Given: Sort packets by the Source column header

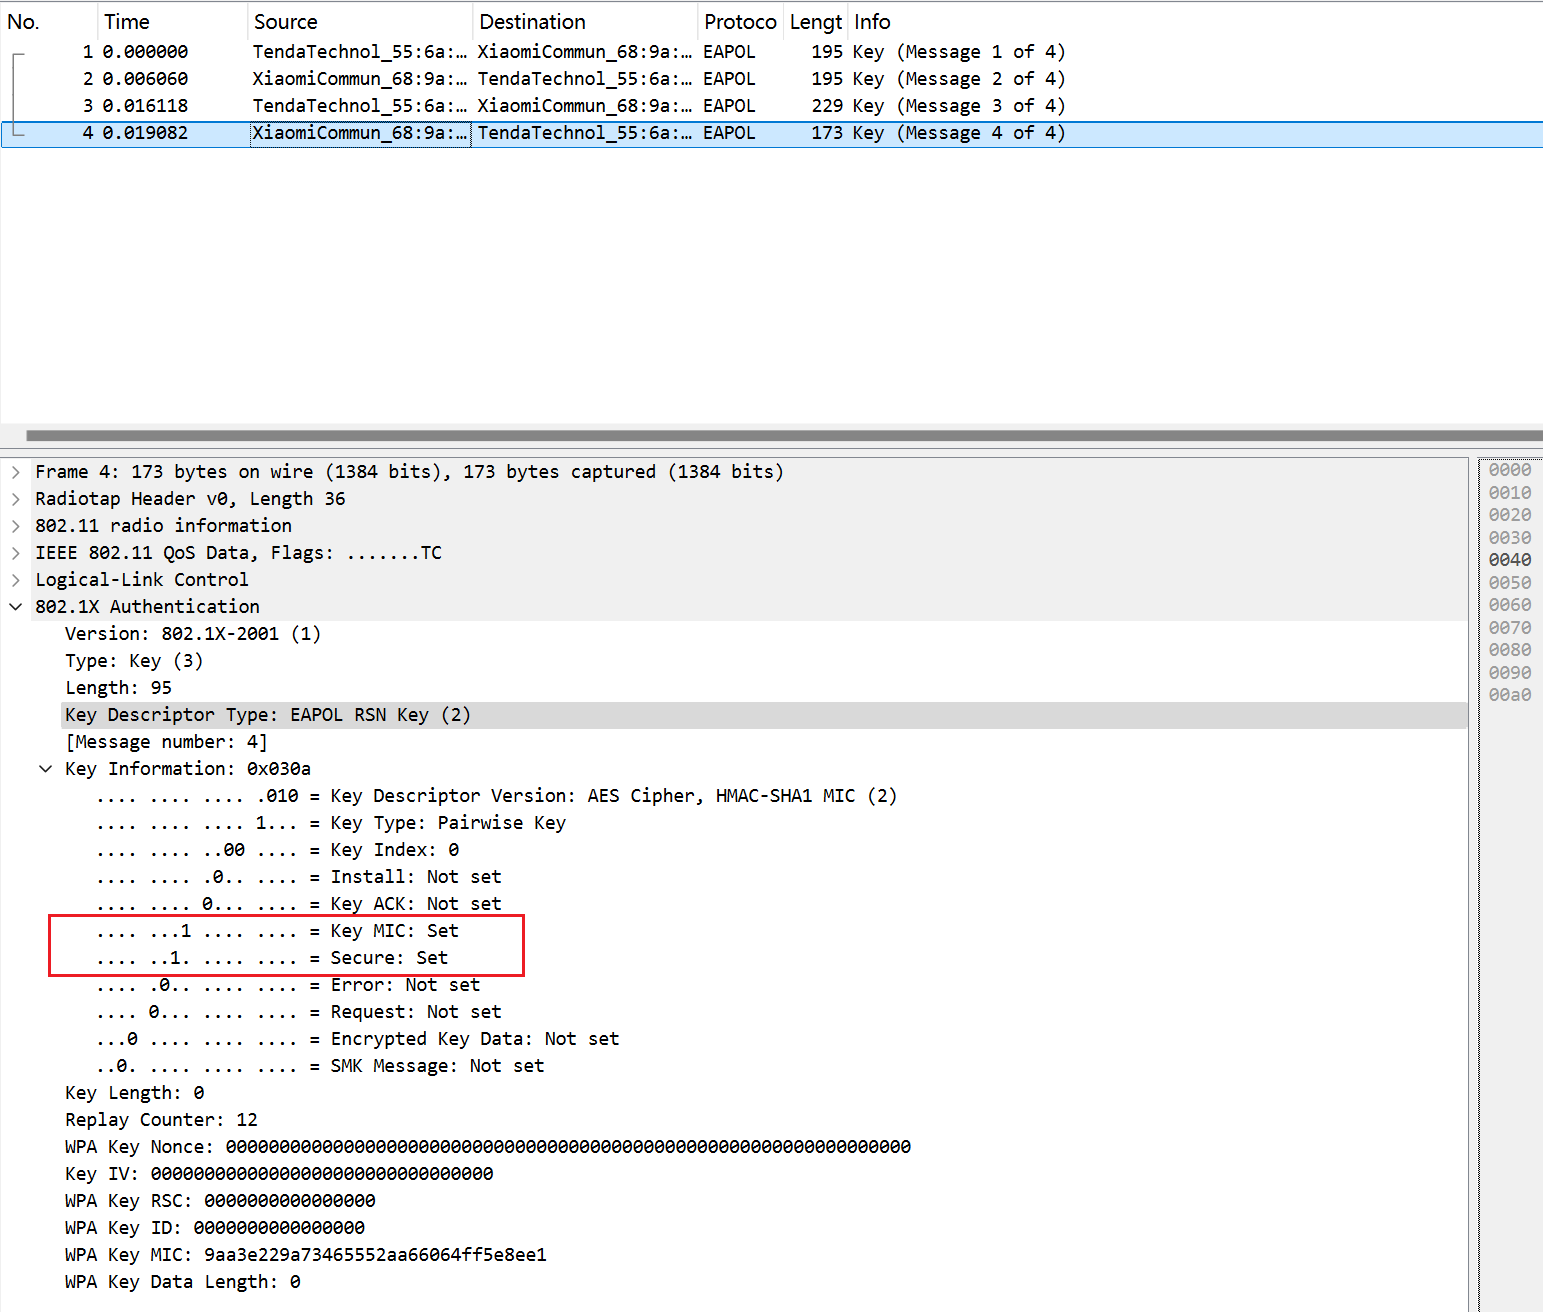Looking at the screenshot, I should point(360,22).
